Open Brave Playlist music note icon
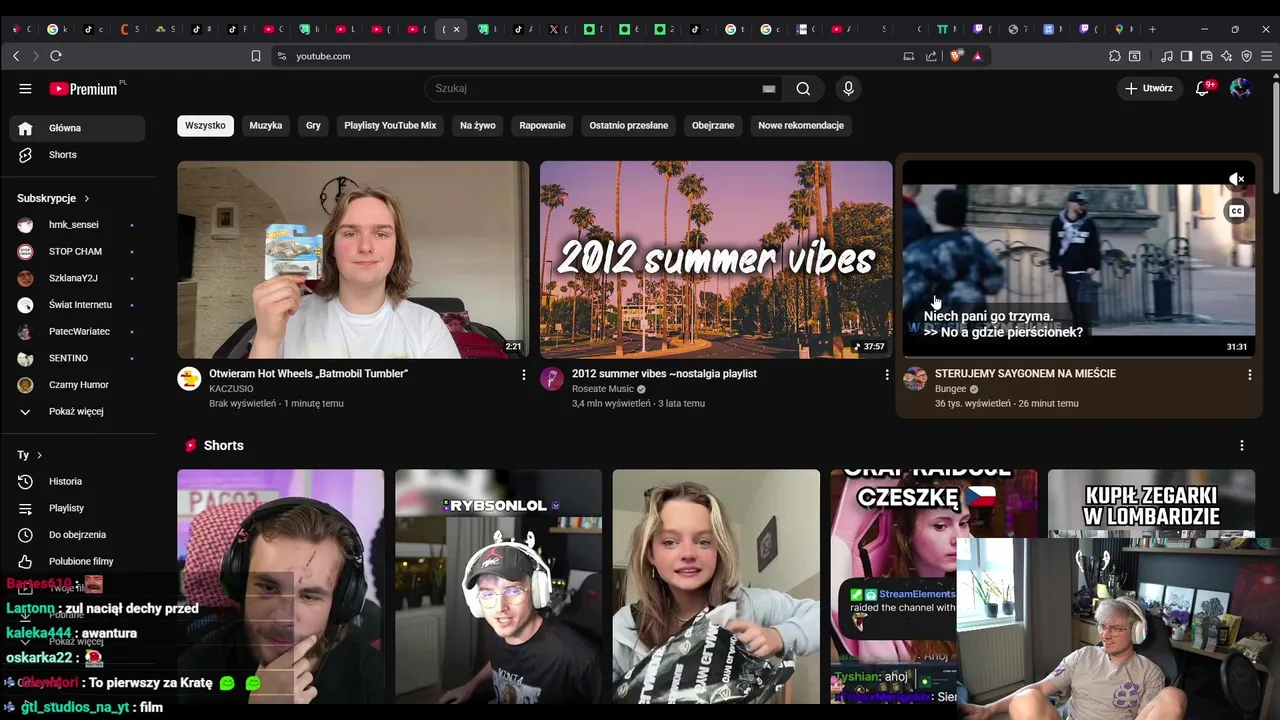1280x720 pixels. coord(1167,56)
